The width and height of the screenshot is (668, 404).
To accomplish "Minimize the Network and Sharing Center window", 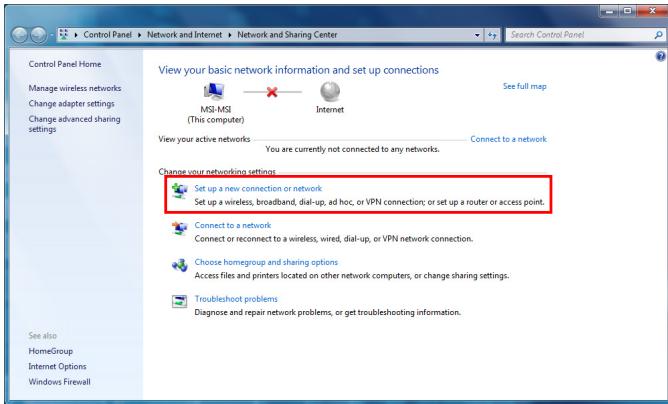I will (x=610, y=11).
